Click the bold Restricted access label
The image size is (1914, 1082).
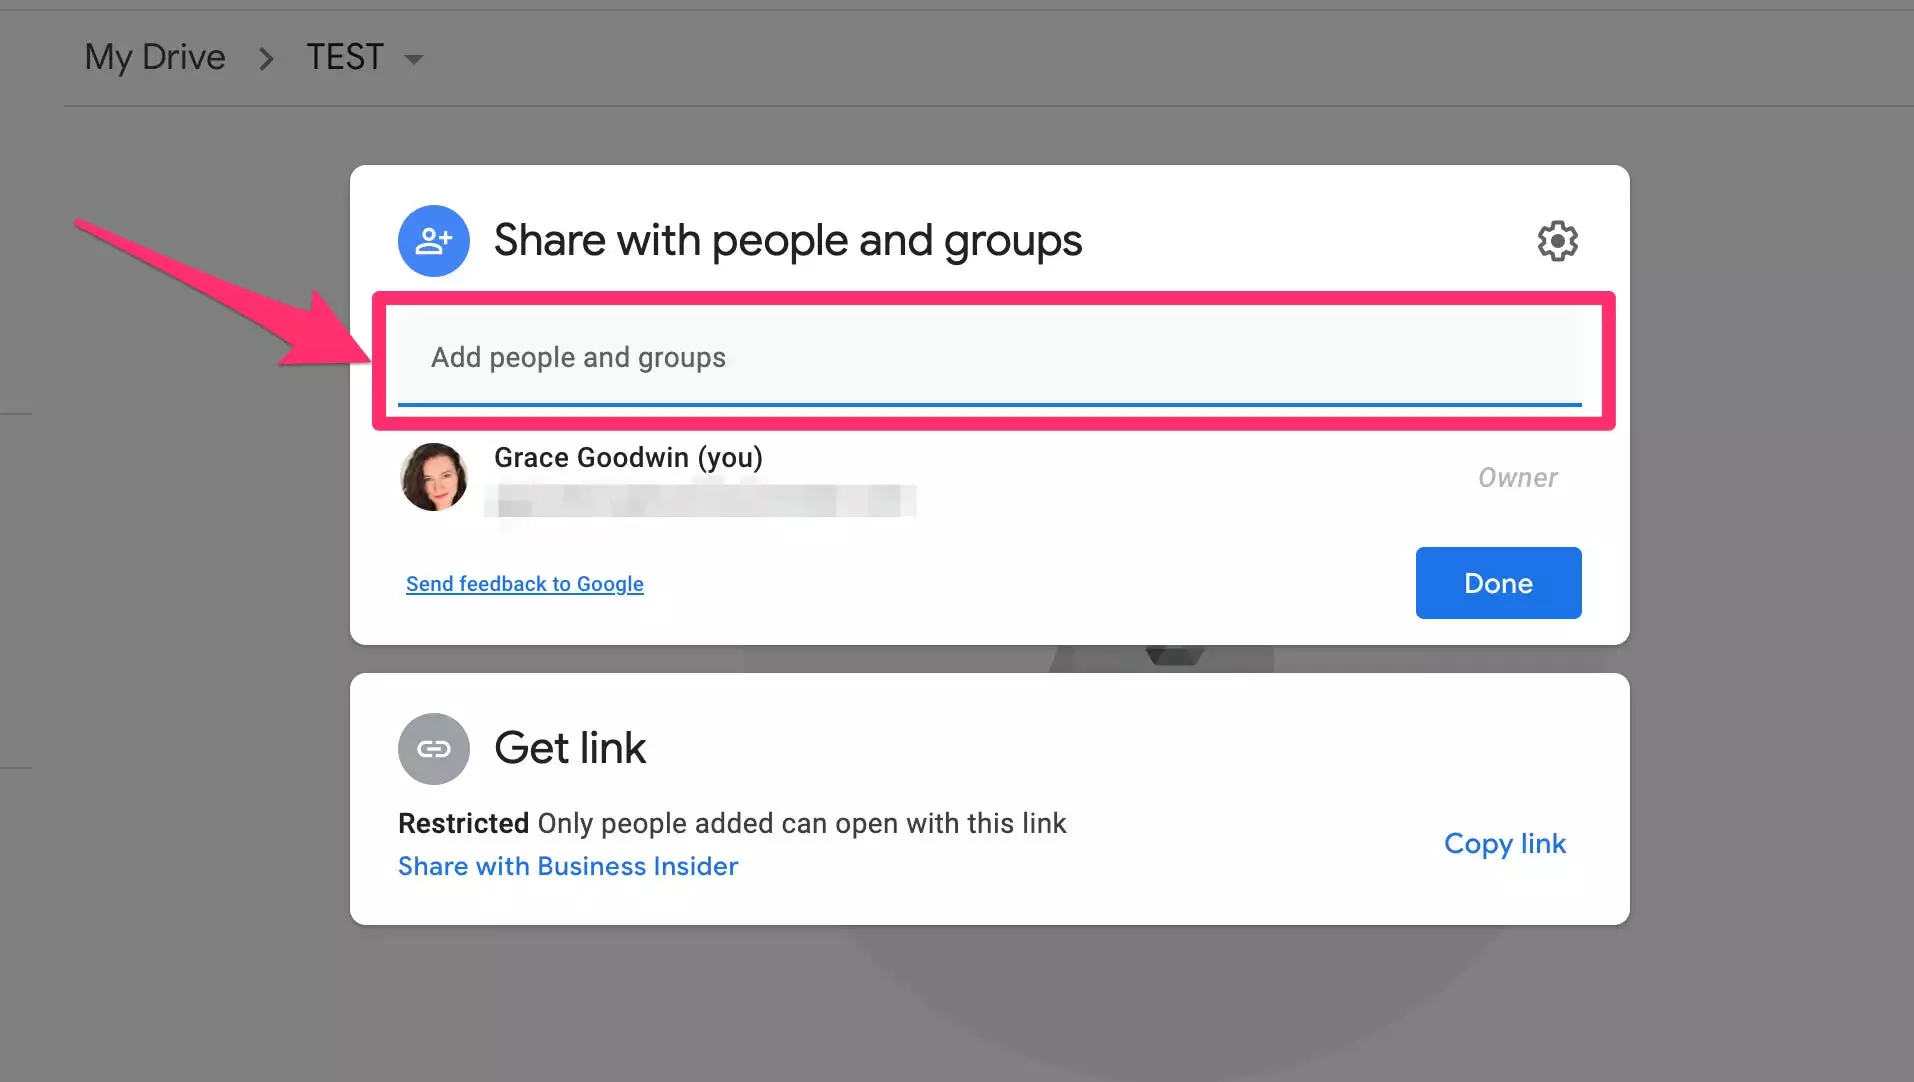463,823
